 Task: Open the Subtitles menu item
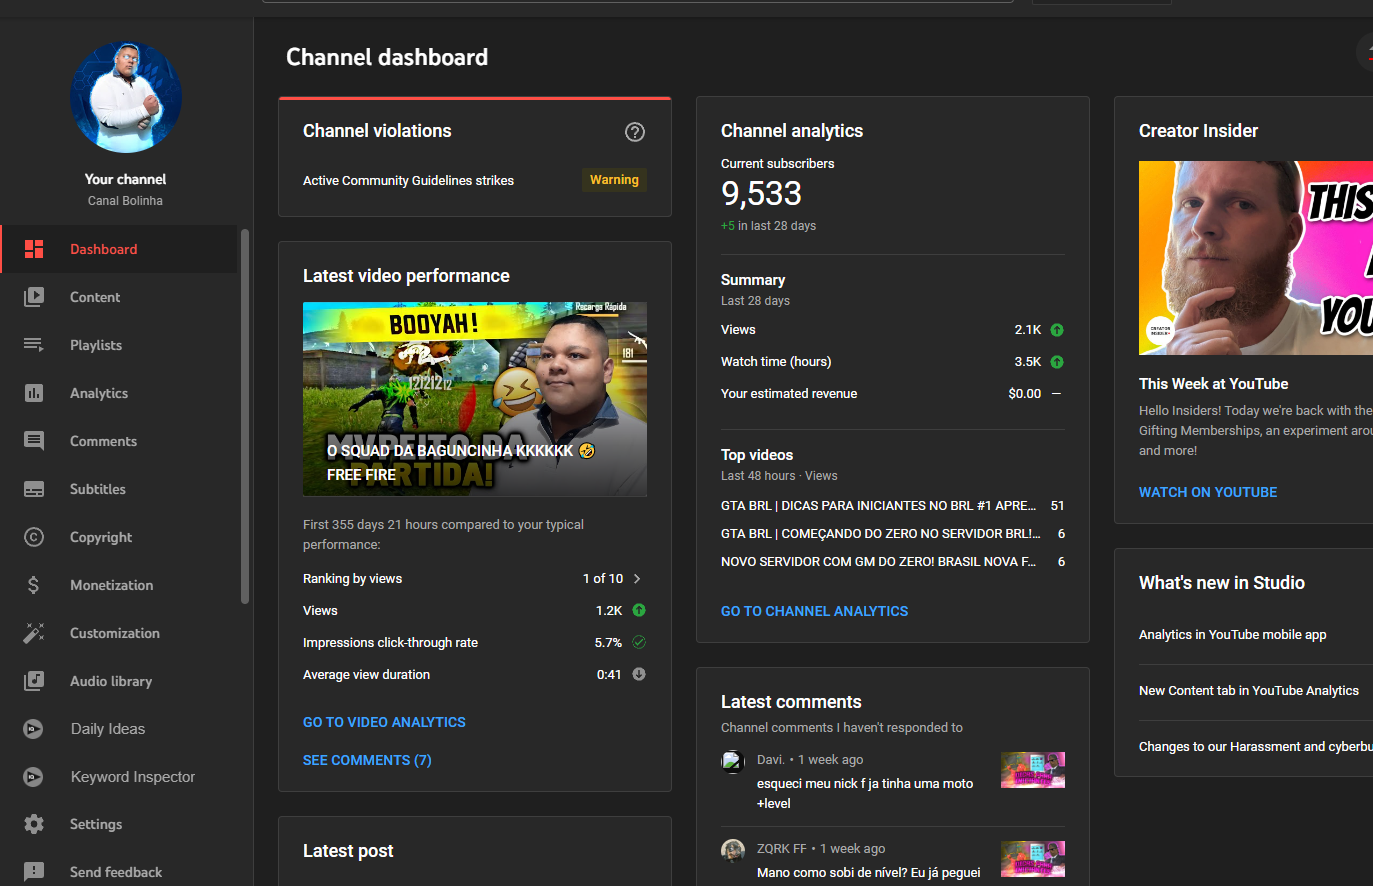click(x=118, y=489)
